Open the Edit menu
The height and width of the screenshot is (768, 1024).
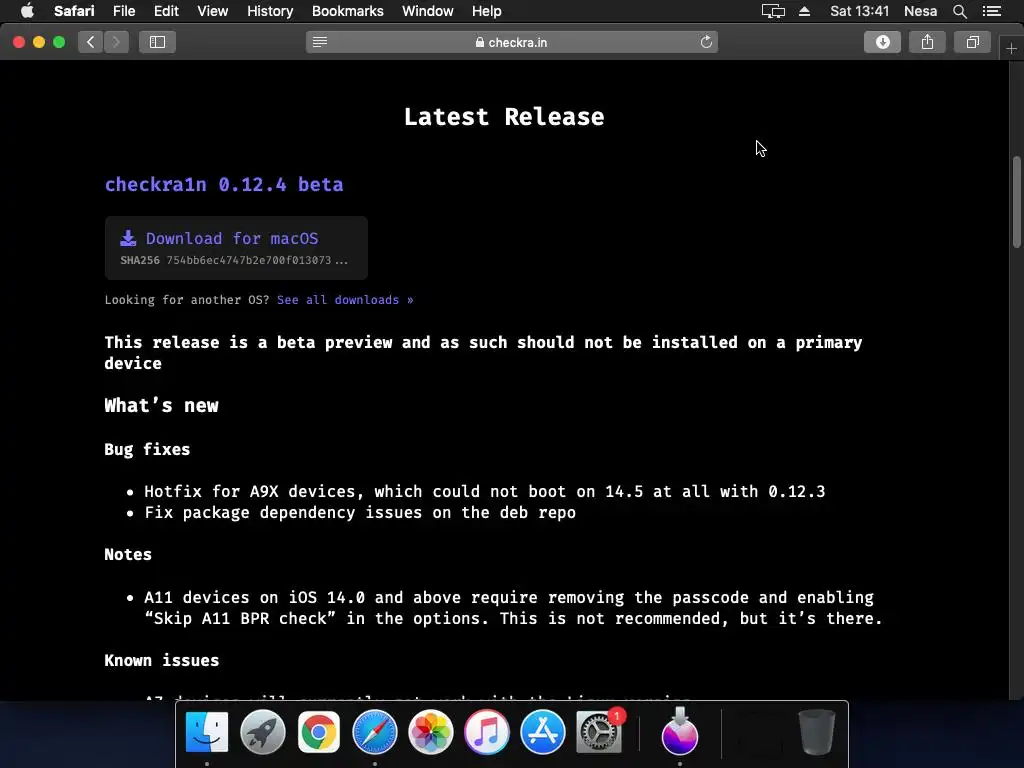pos(166,11)
